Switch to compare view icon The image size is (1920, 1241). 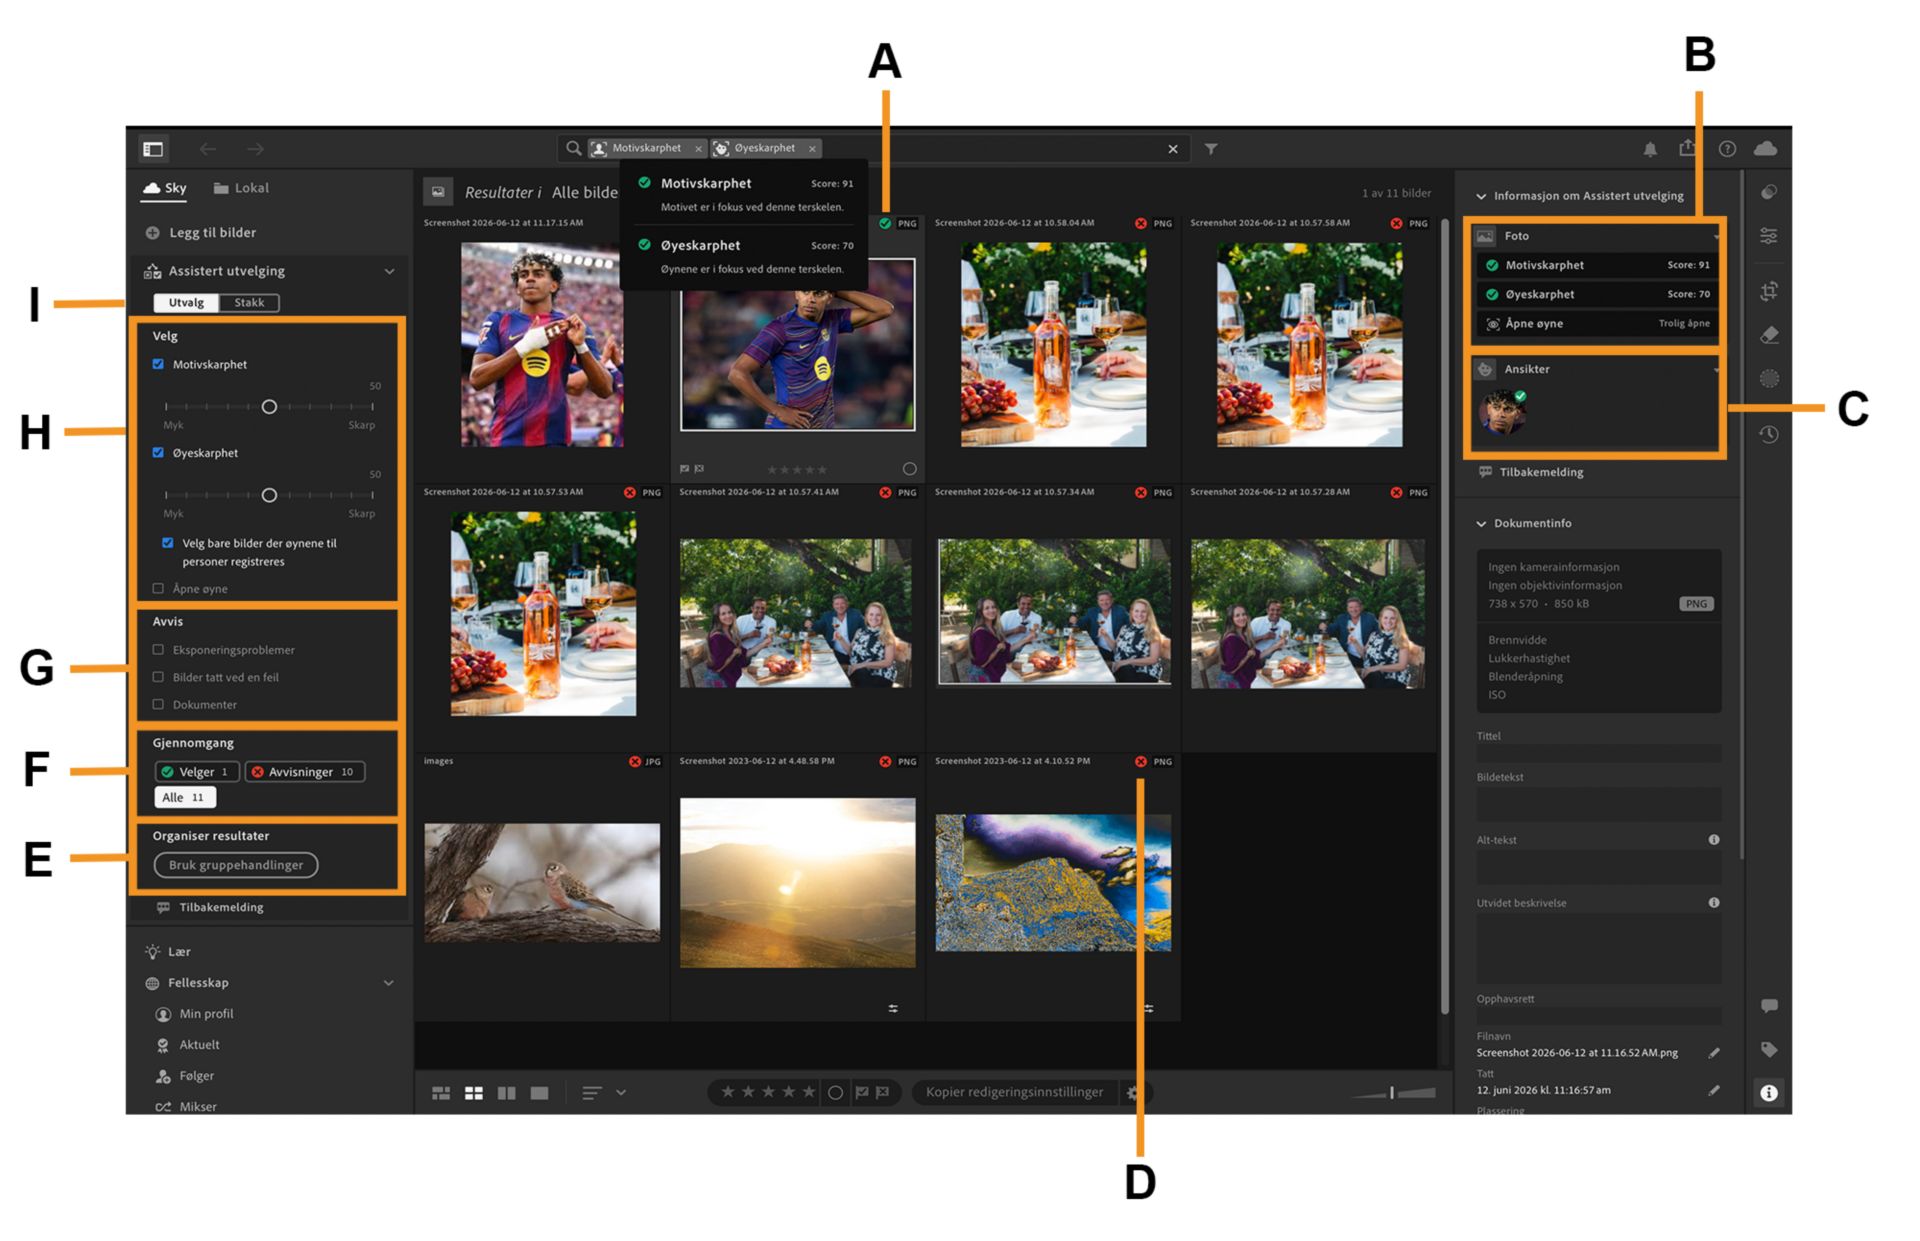[x=507, y=1093]
